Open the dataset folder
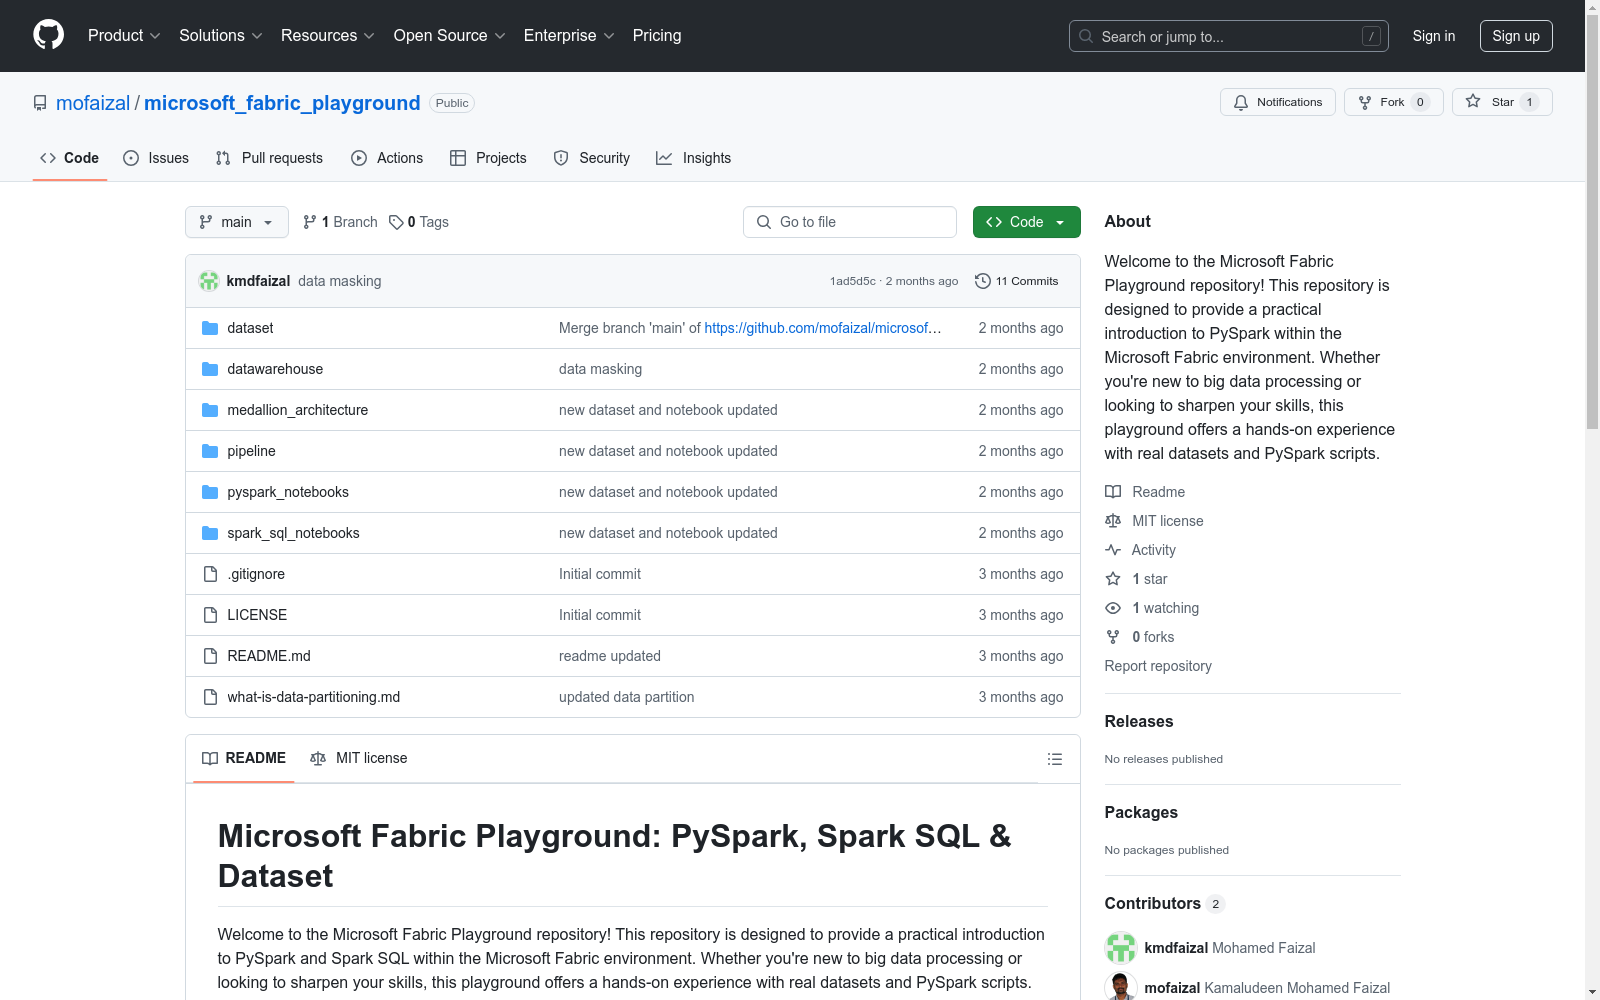 point(250,328)
